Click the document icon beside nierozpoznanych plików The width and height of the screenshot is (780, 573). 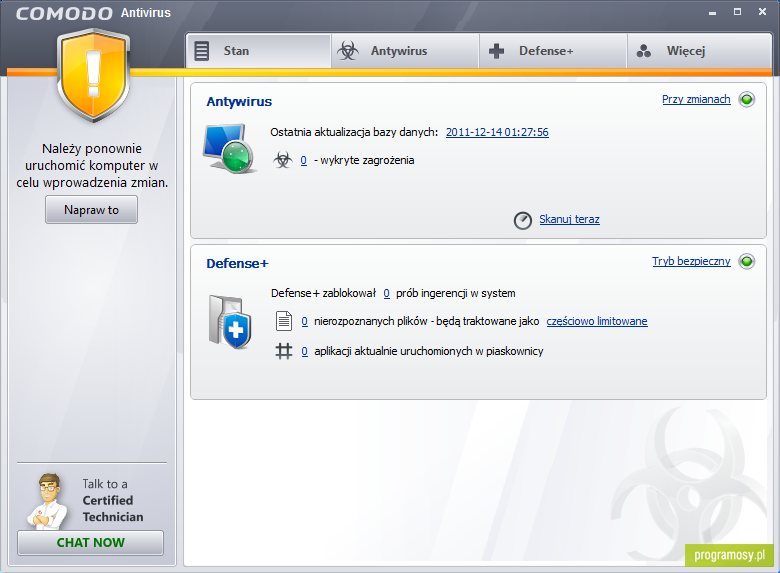point(284,321)
